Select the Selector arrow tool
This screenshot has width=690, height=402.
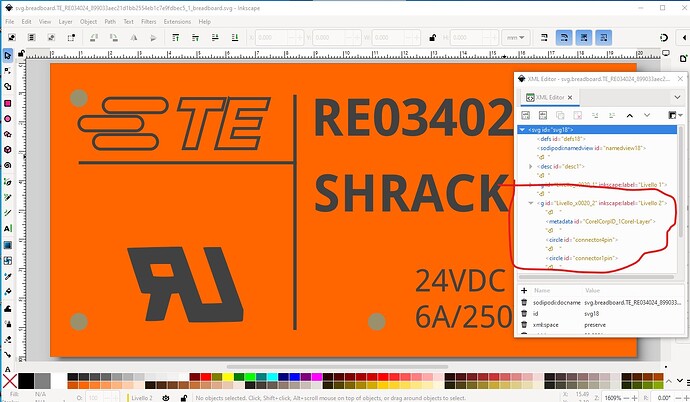pos(7,55)
